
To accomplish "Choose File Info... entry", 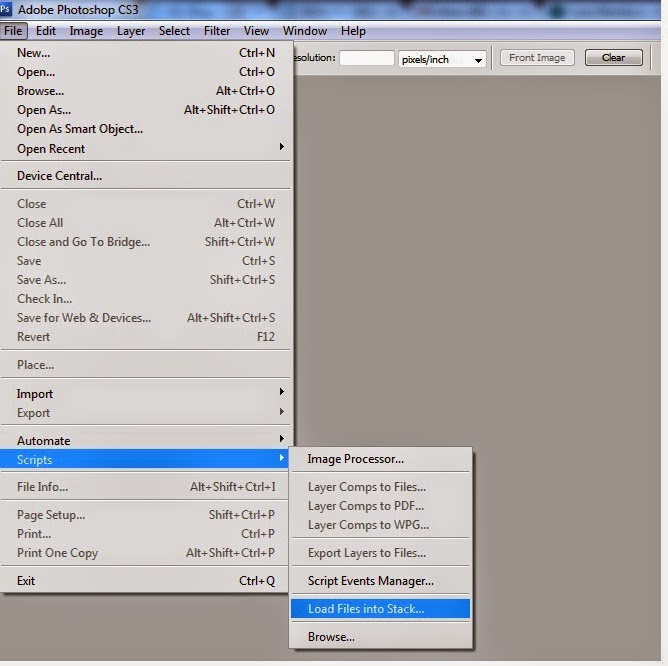I will coord(146,487).
